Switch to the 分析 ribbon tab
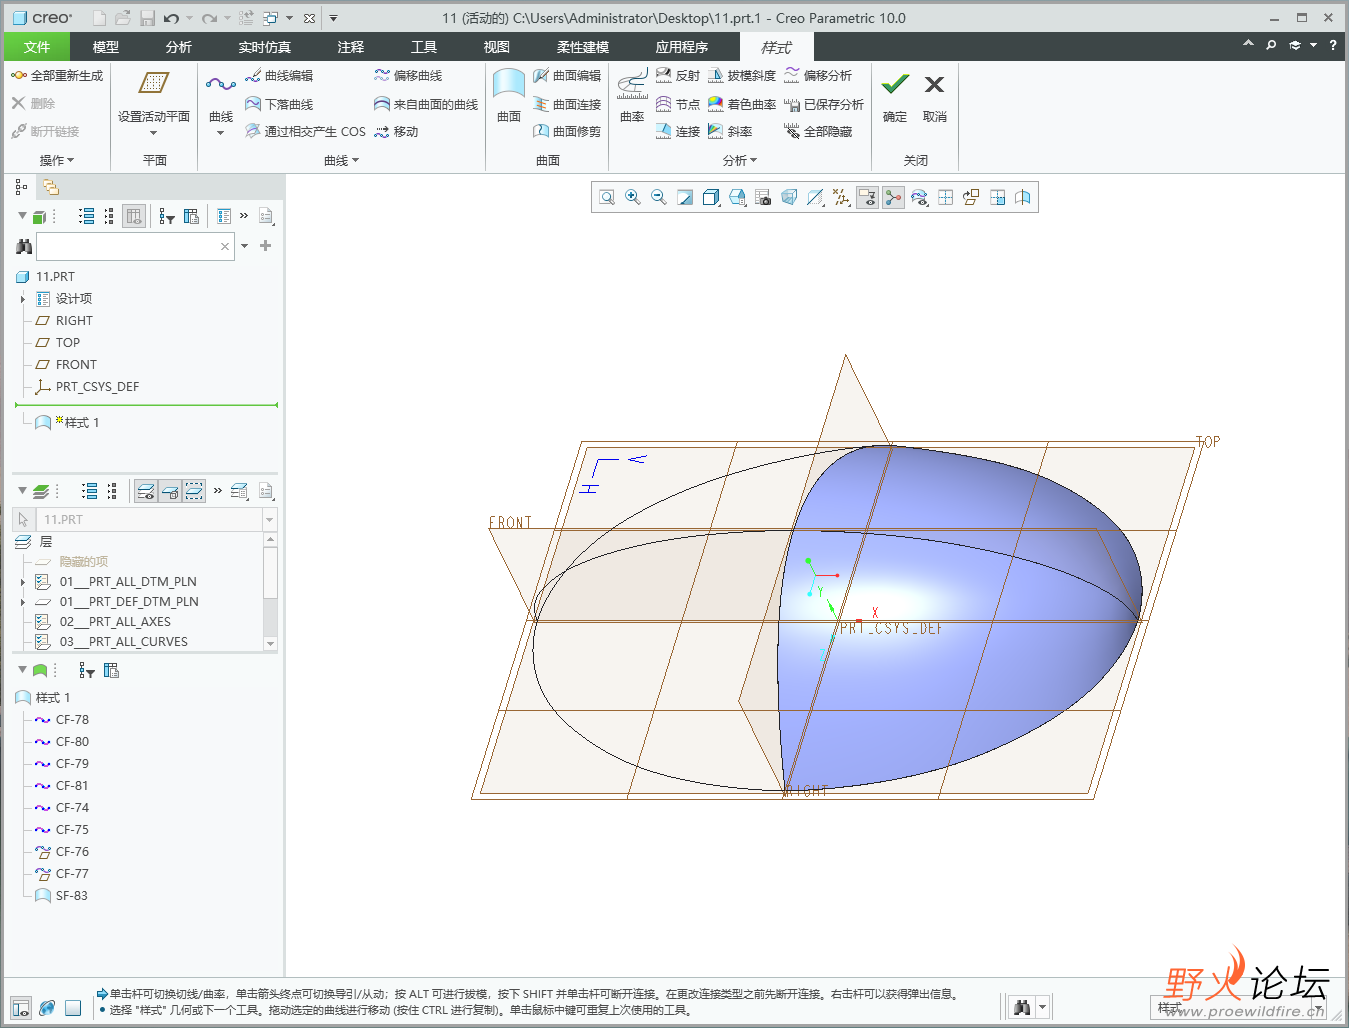Screen dimensions: 1349x1028 [x=179, y=47]
